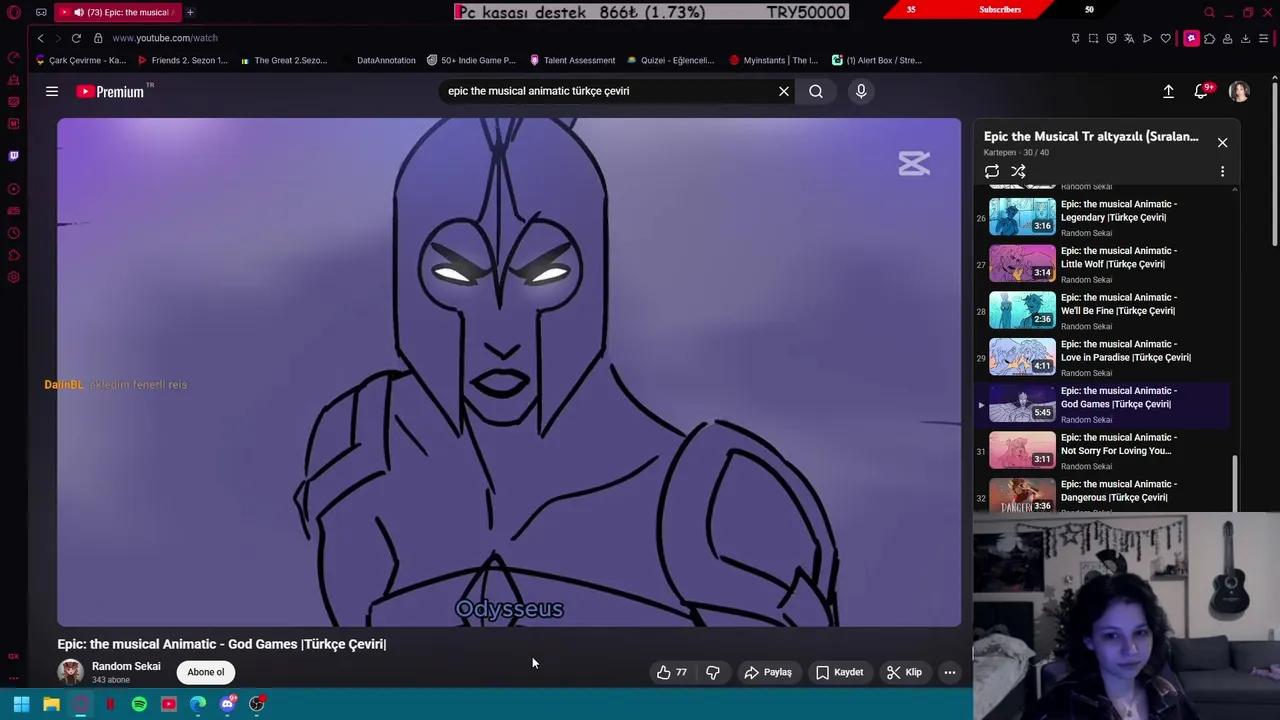
Task: Open playlist three-dot options menu
Action: coord(1222,171)
